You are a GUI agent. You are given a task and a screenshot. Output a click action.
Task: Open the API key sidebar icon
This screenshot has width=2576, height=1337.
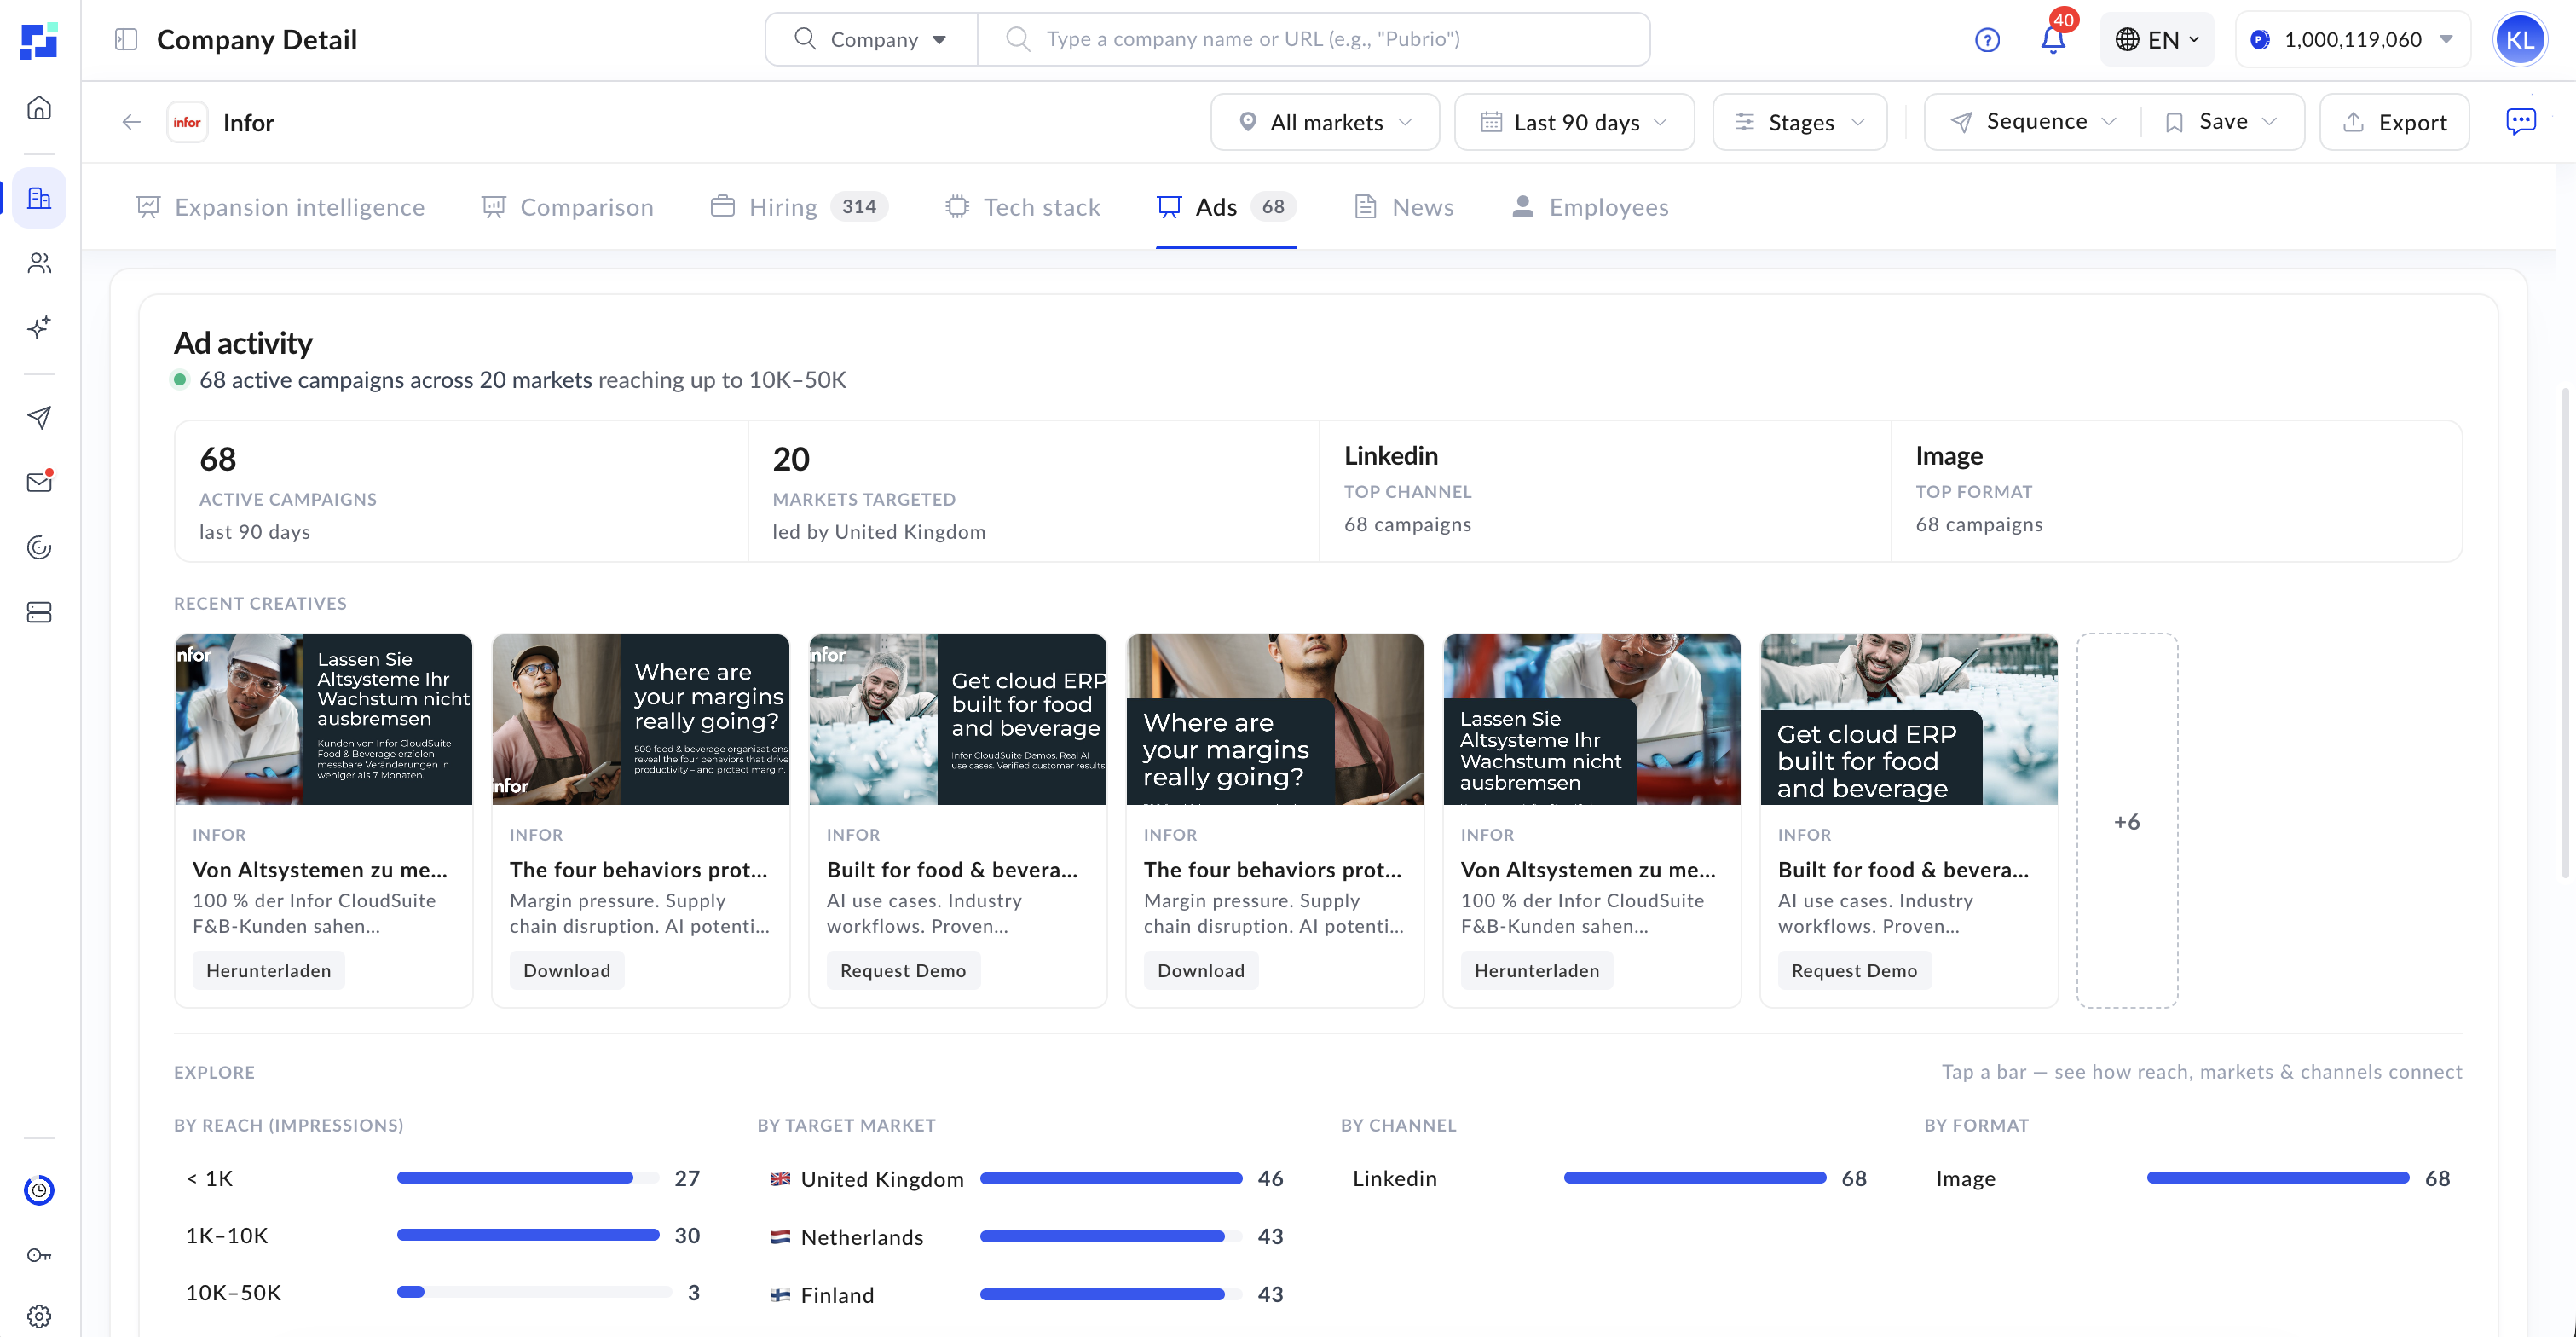click(39, 1255)
